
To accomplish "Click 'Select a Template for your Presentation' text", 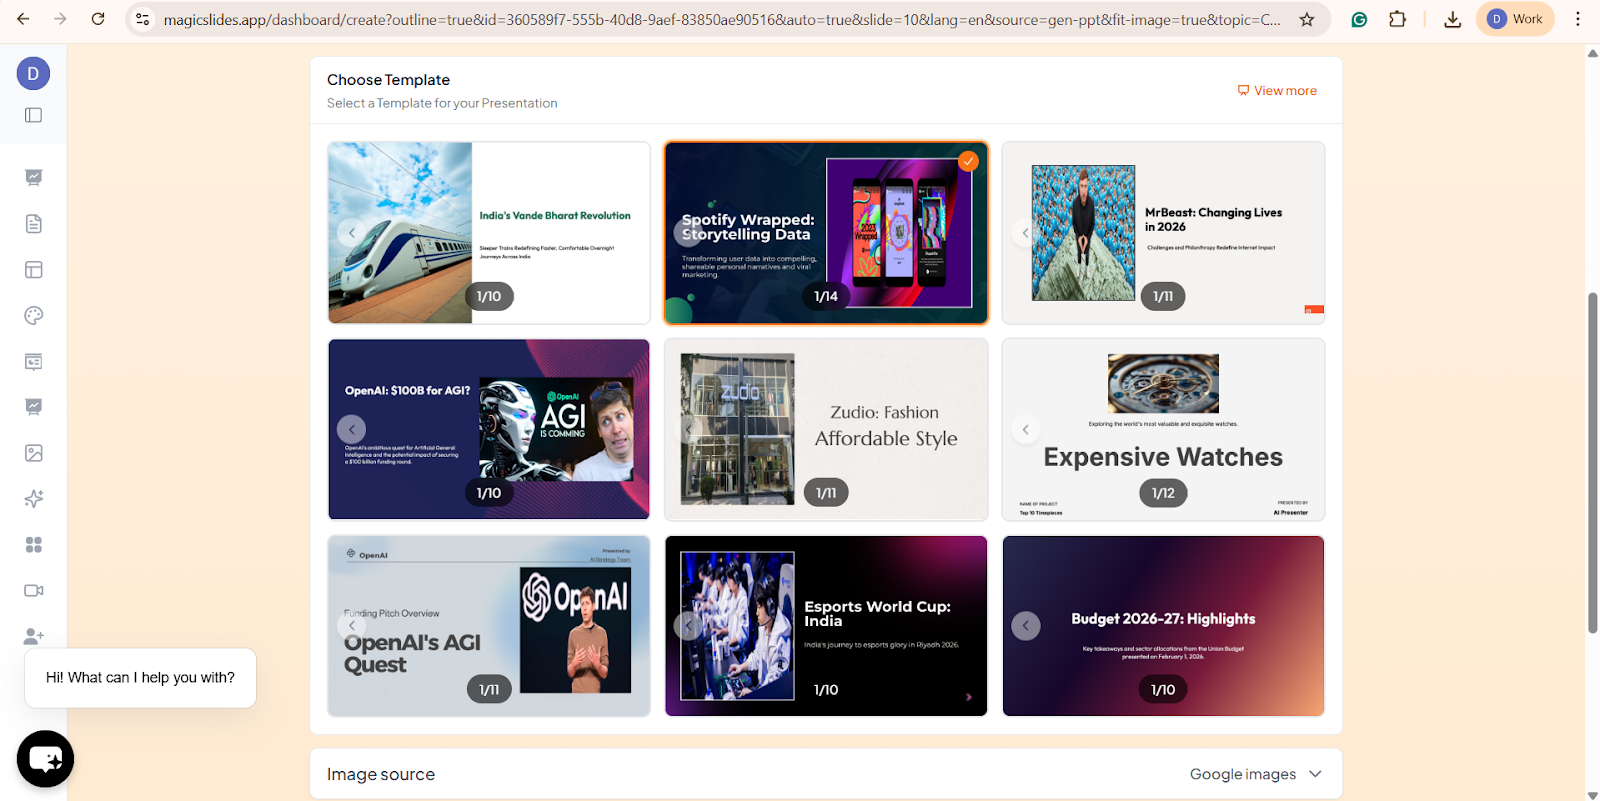I will (x=442, y=103).
